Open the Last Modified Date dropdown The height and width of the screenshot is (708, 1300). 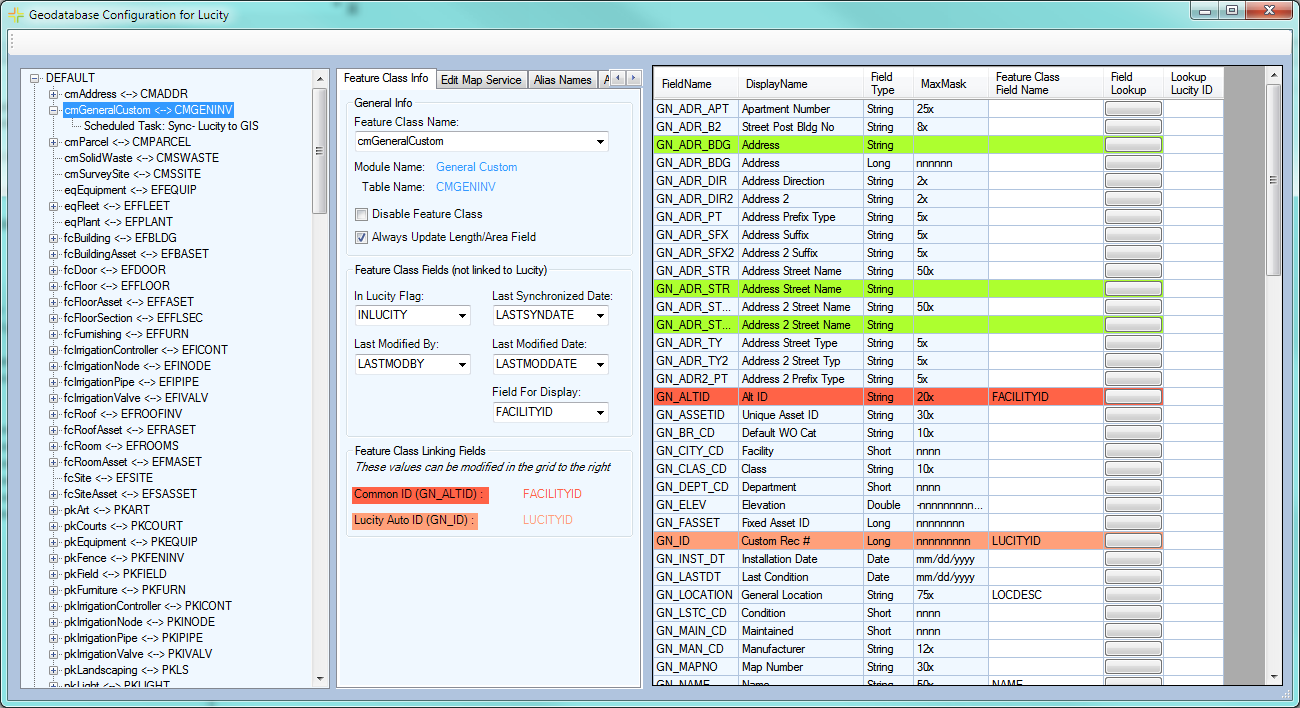600,364
